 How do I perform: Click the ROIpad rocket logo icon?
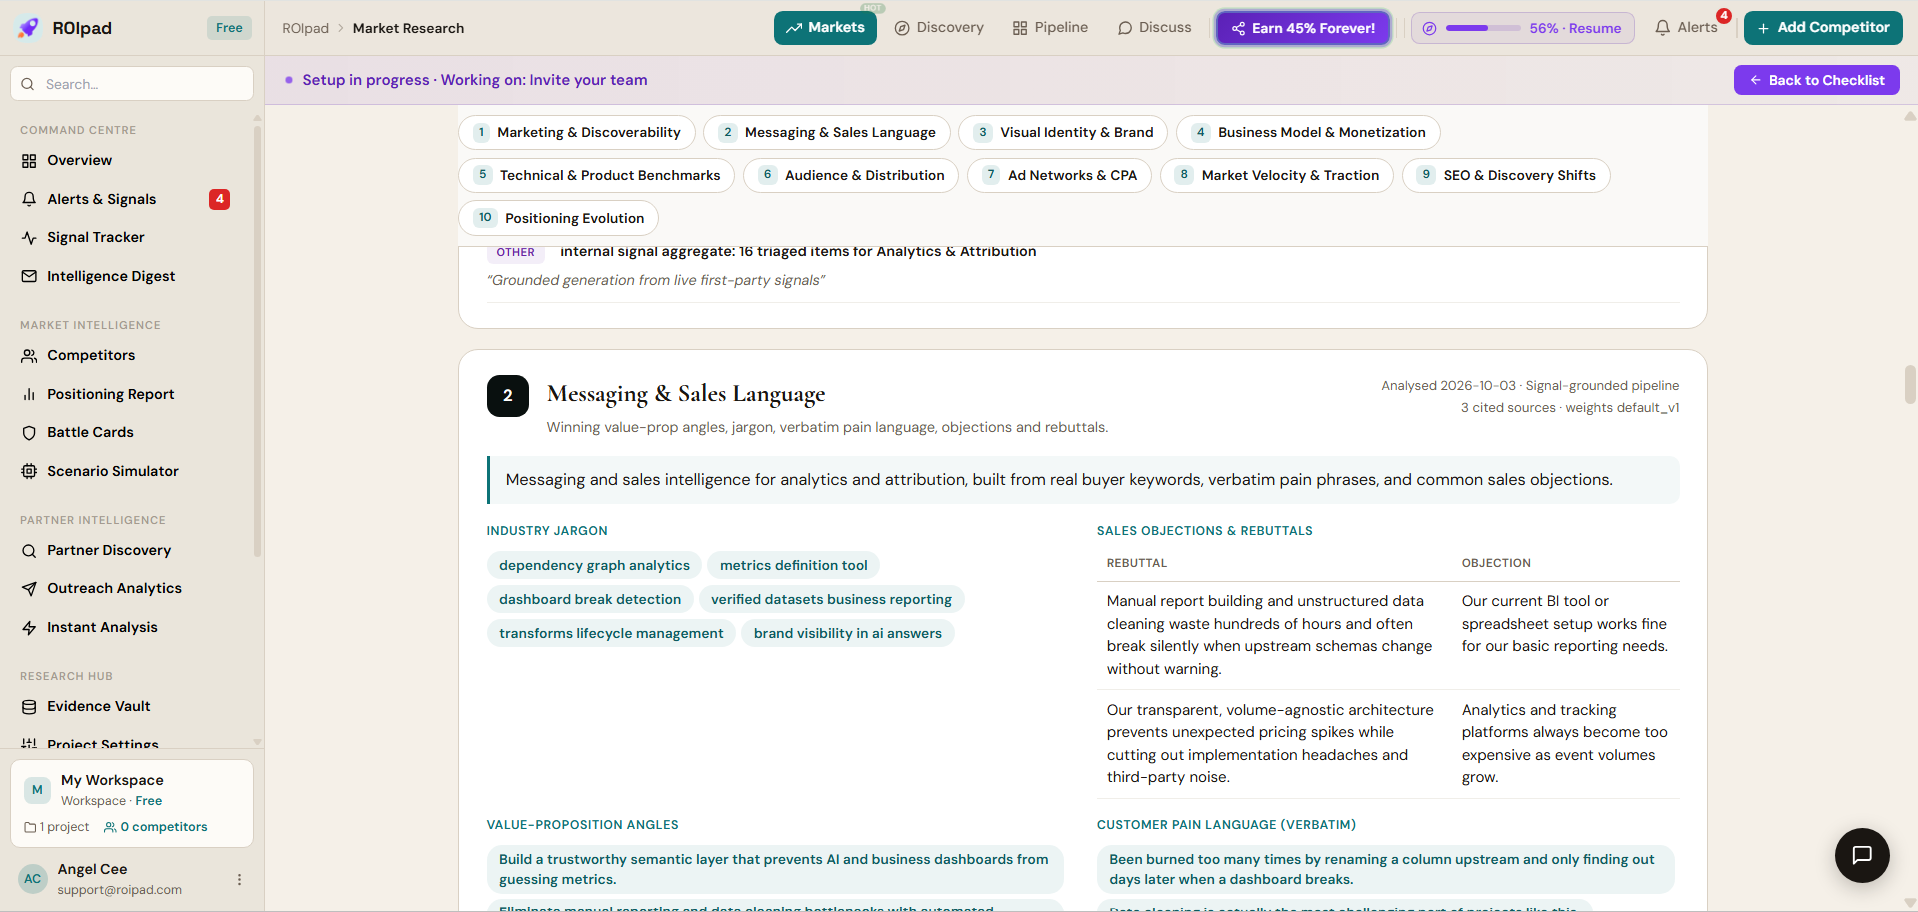[29, 28]
